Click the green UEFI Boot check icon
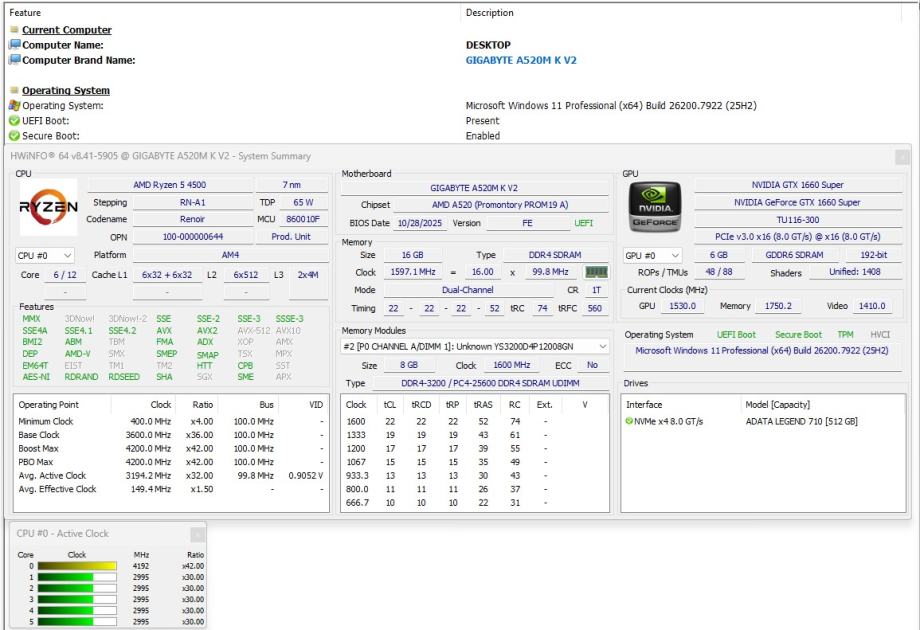The height and width of the screenshot is (630, 920). point(14,121)
